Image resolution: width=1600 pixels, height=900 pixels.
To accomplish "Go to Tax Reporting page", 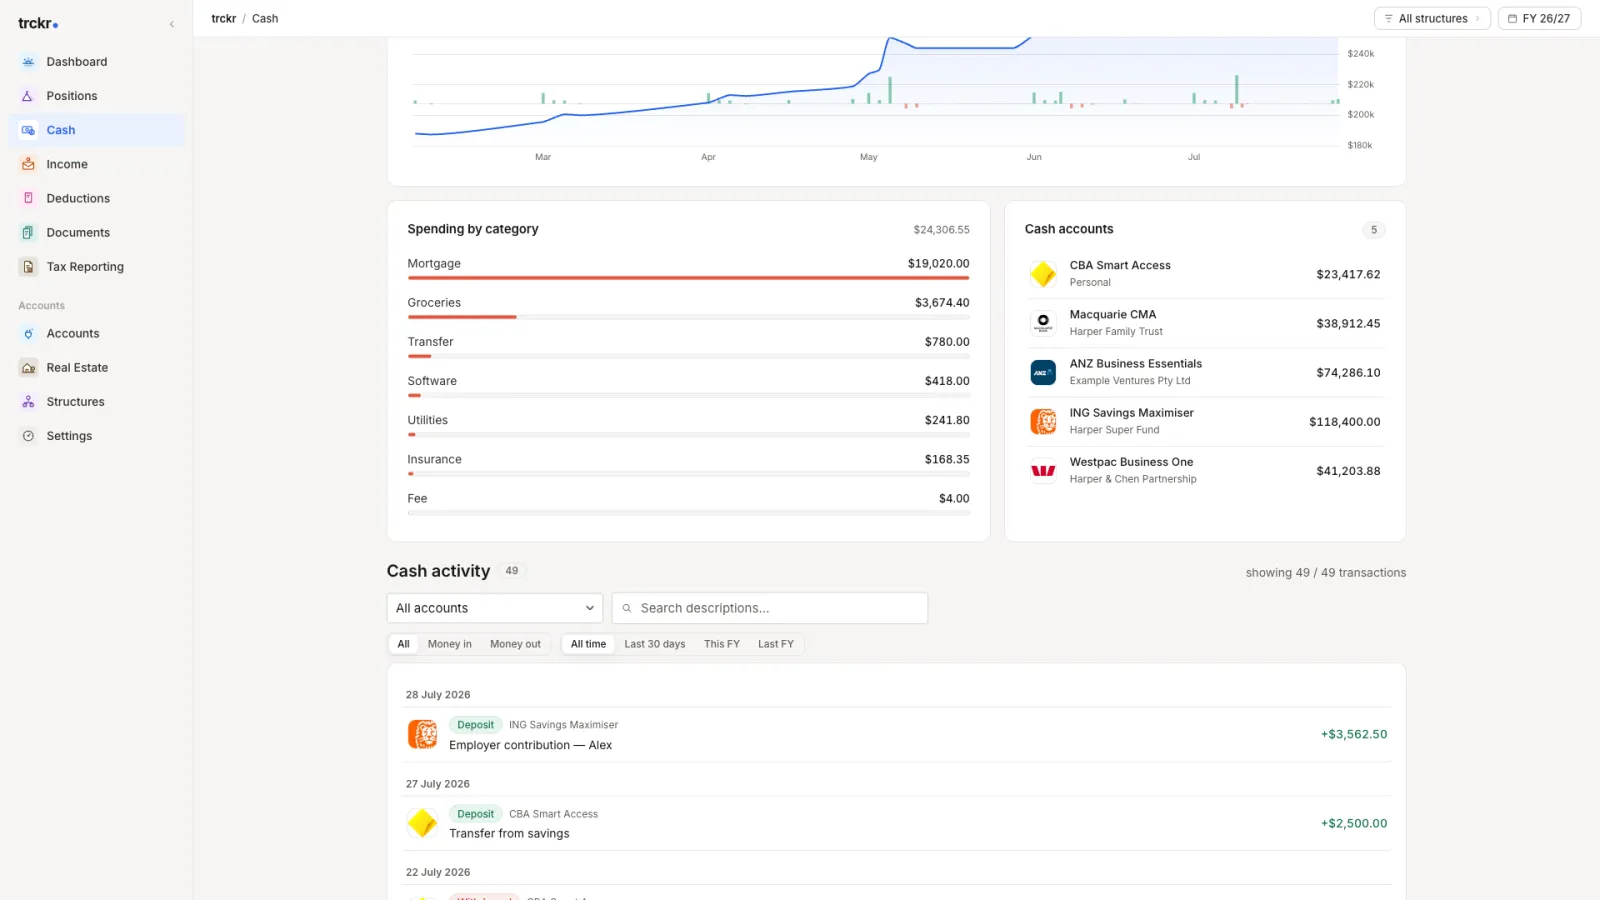I will (97, 267).
